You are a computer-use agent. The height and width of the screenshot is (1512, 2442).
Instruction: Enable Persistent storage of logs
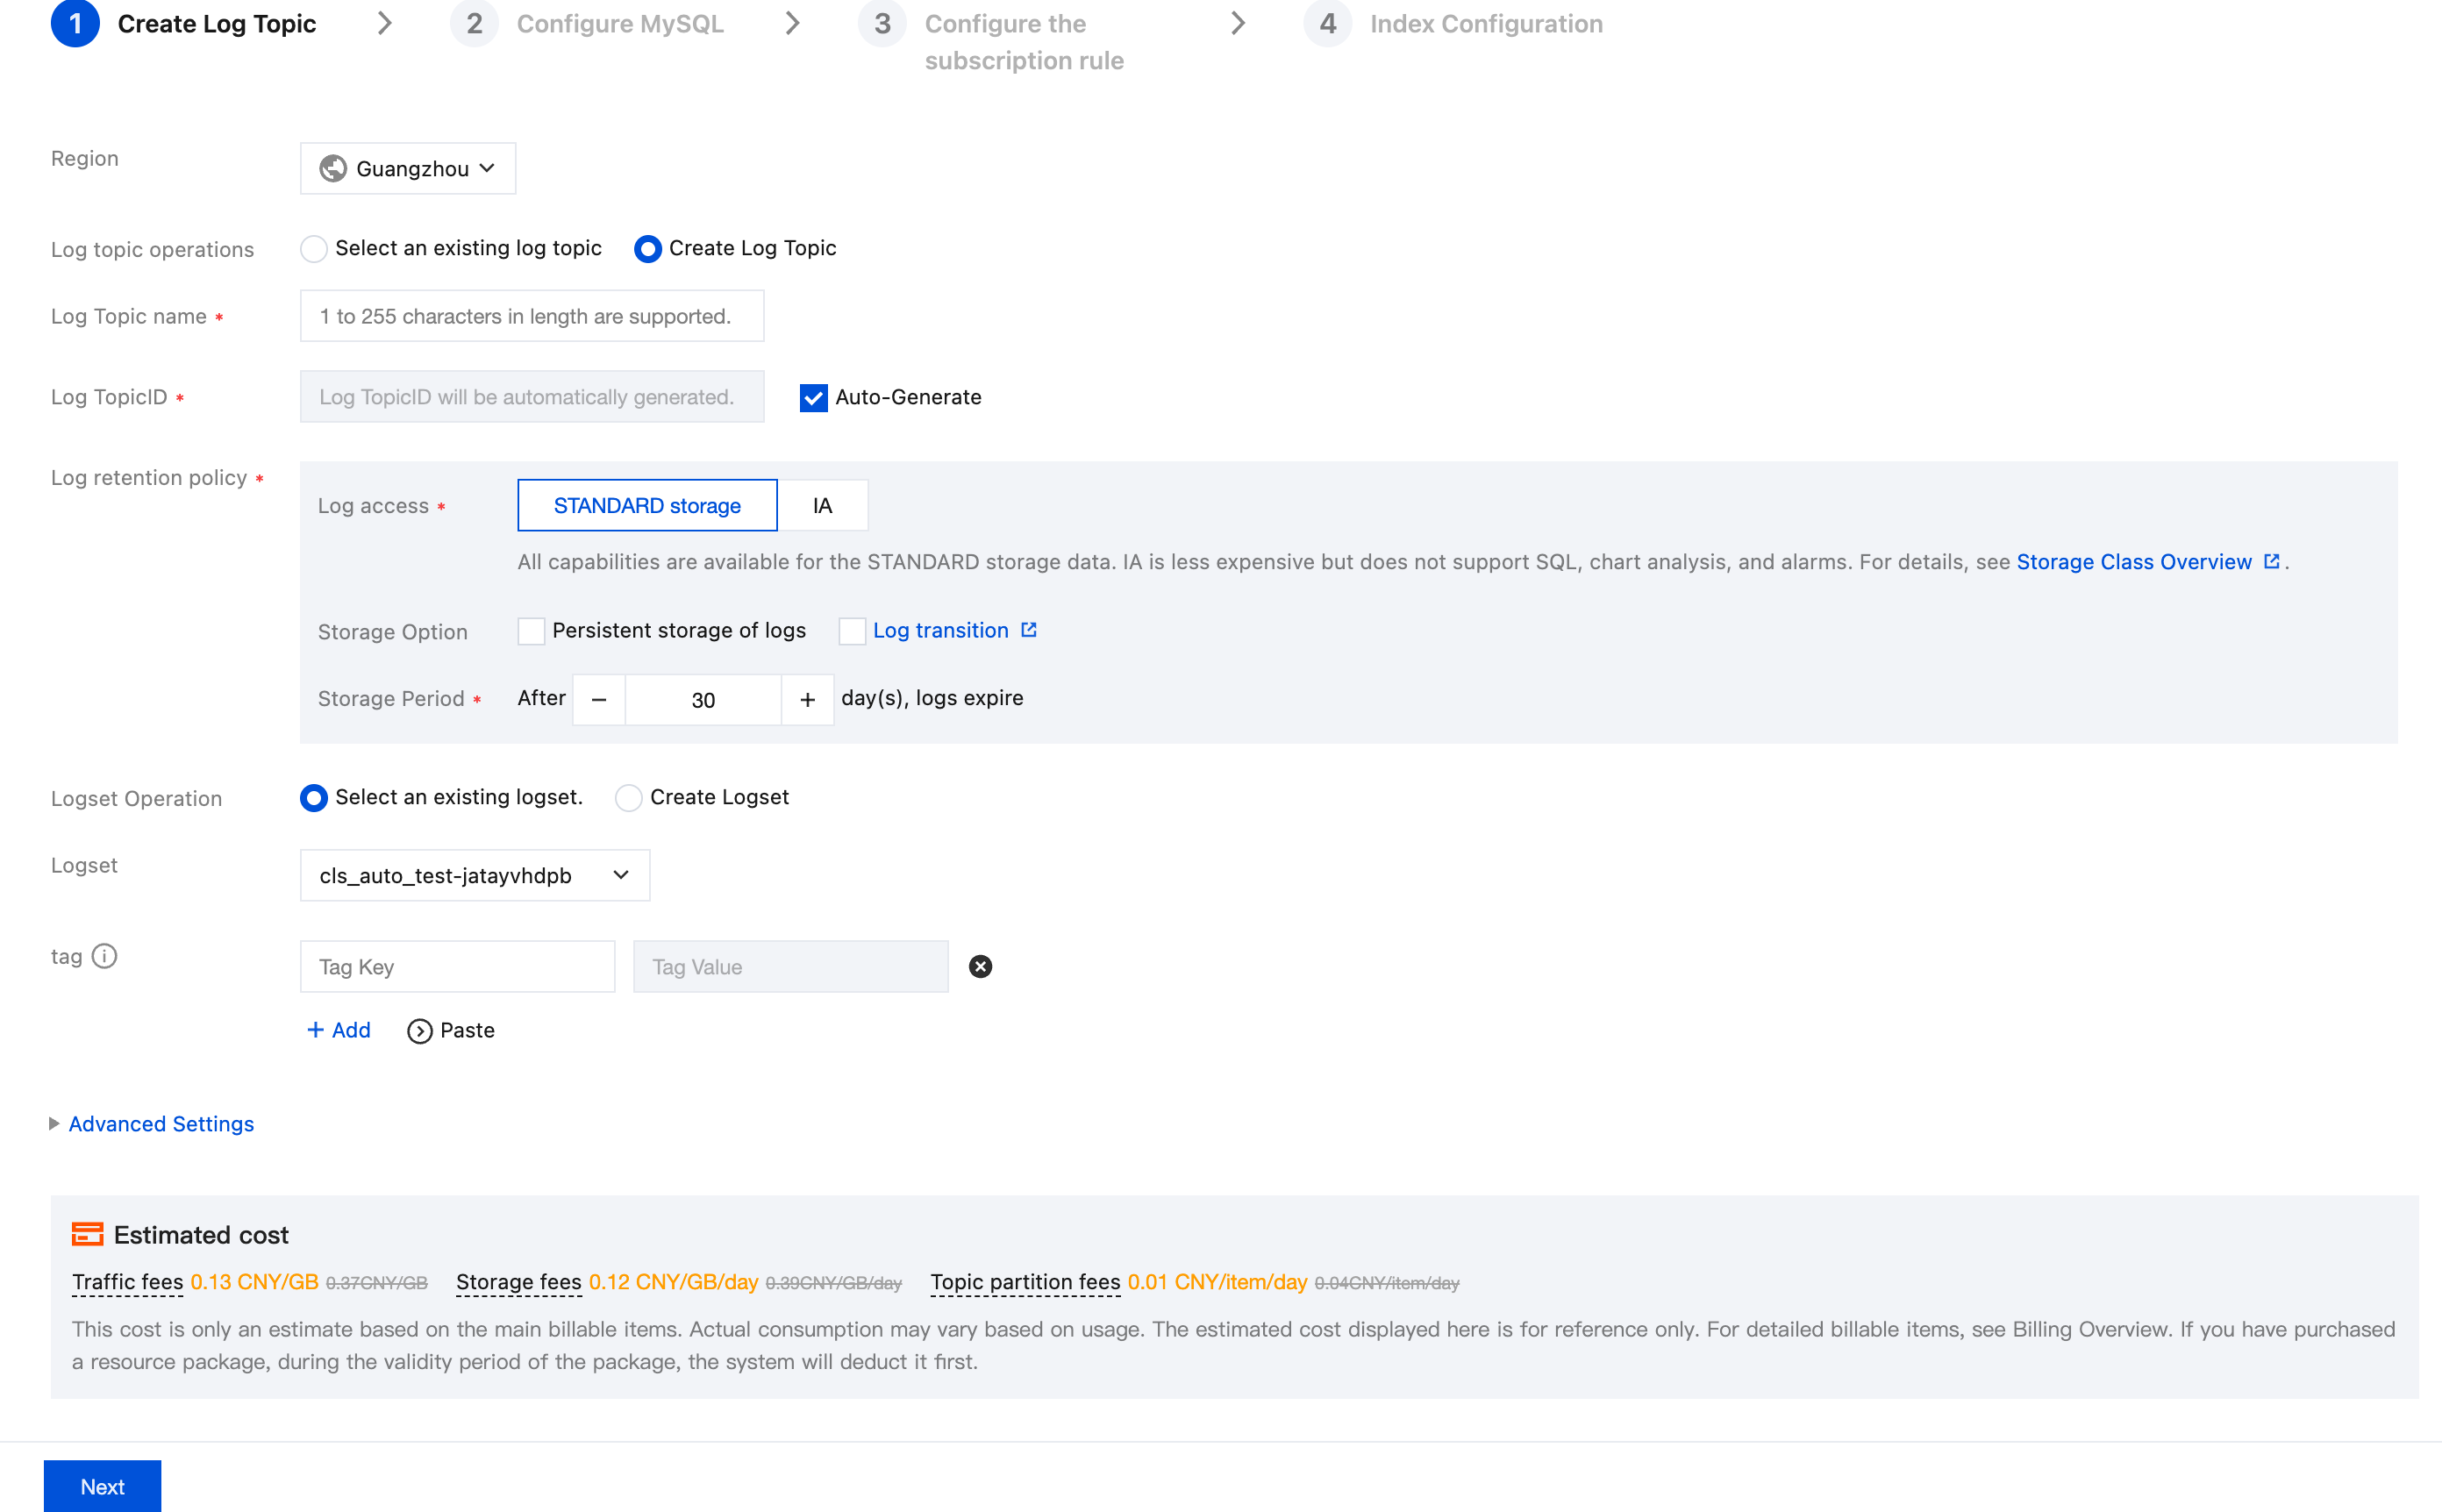tap(531, 631)
